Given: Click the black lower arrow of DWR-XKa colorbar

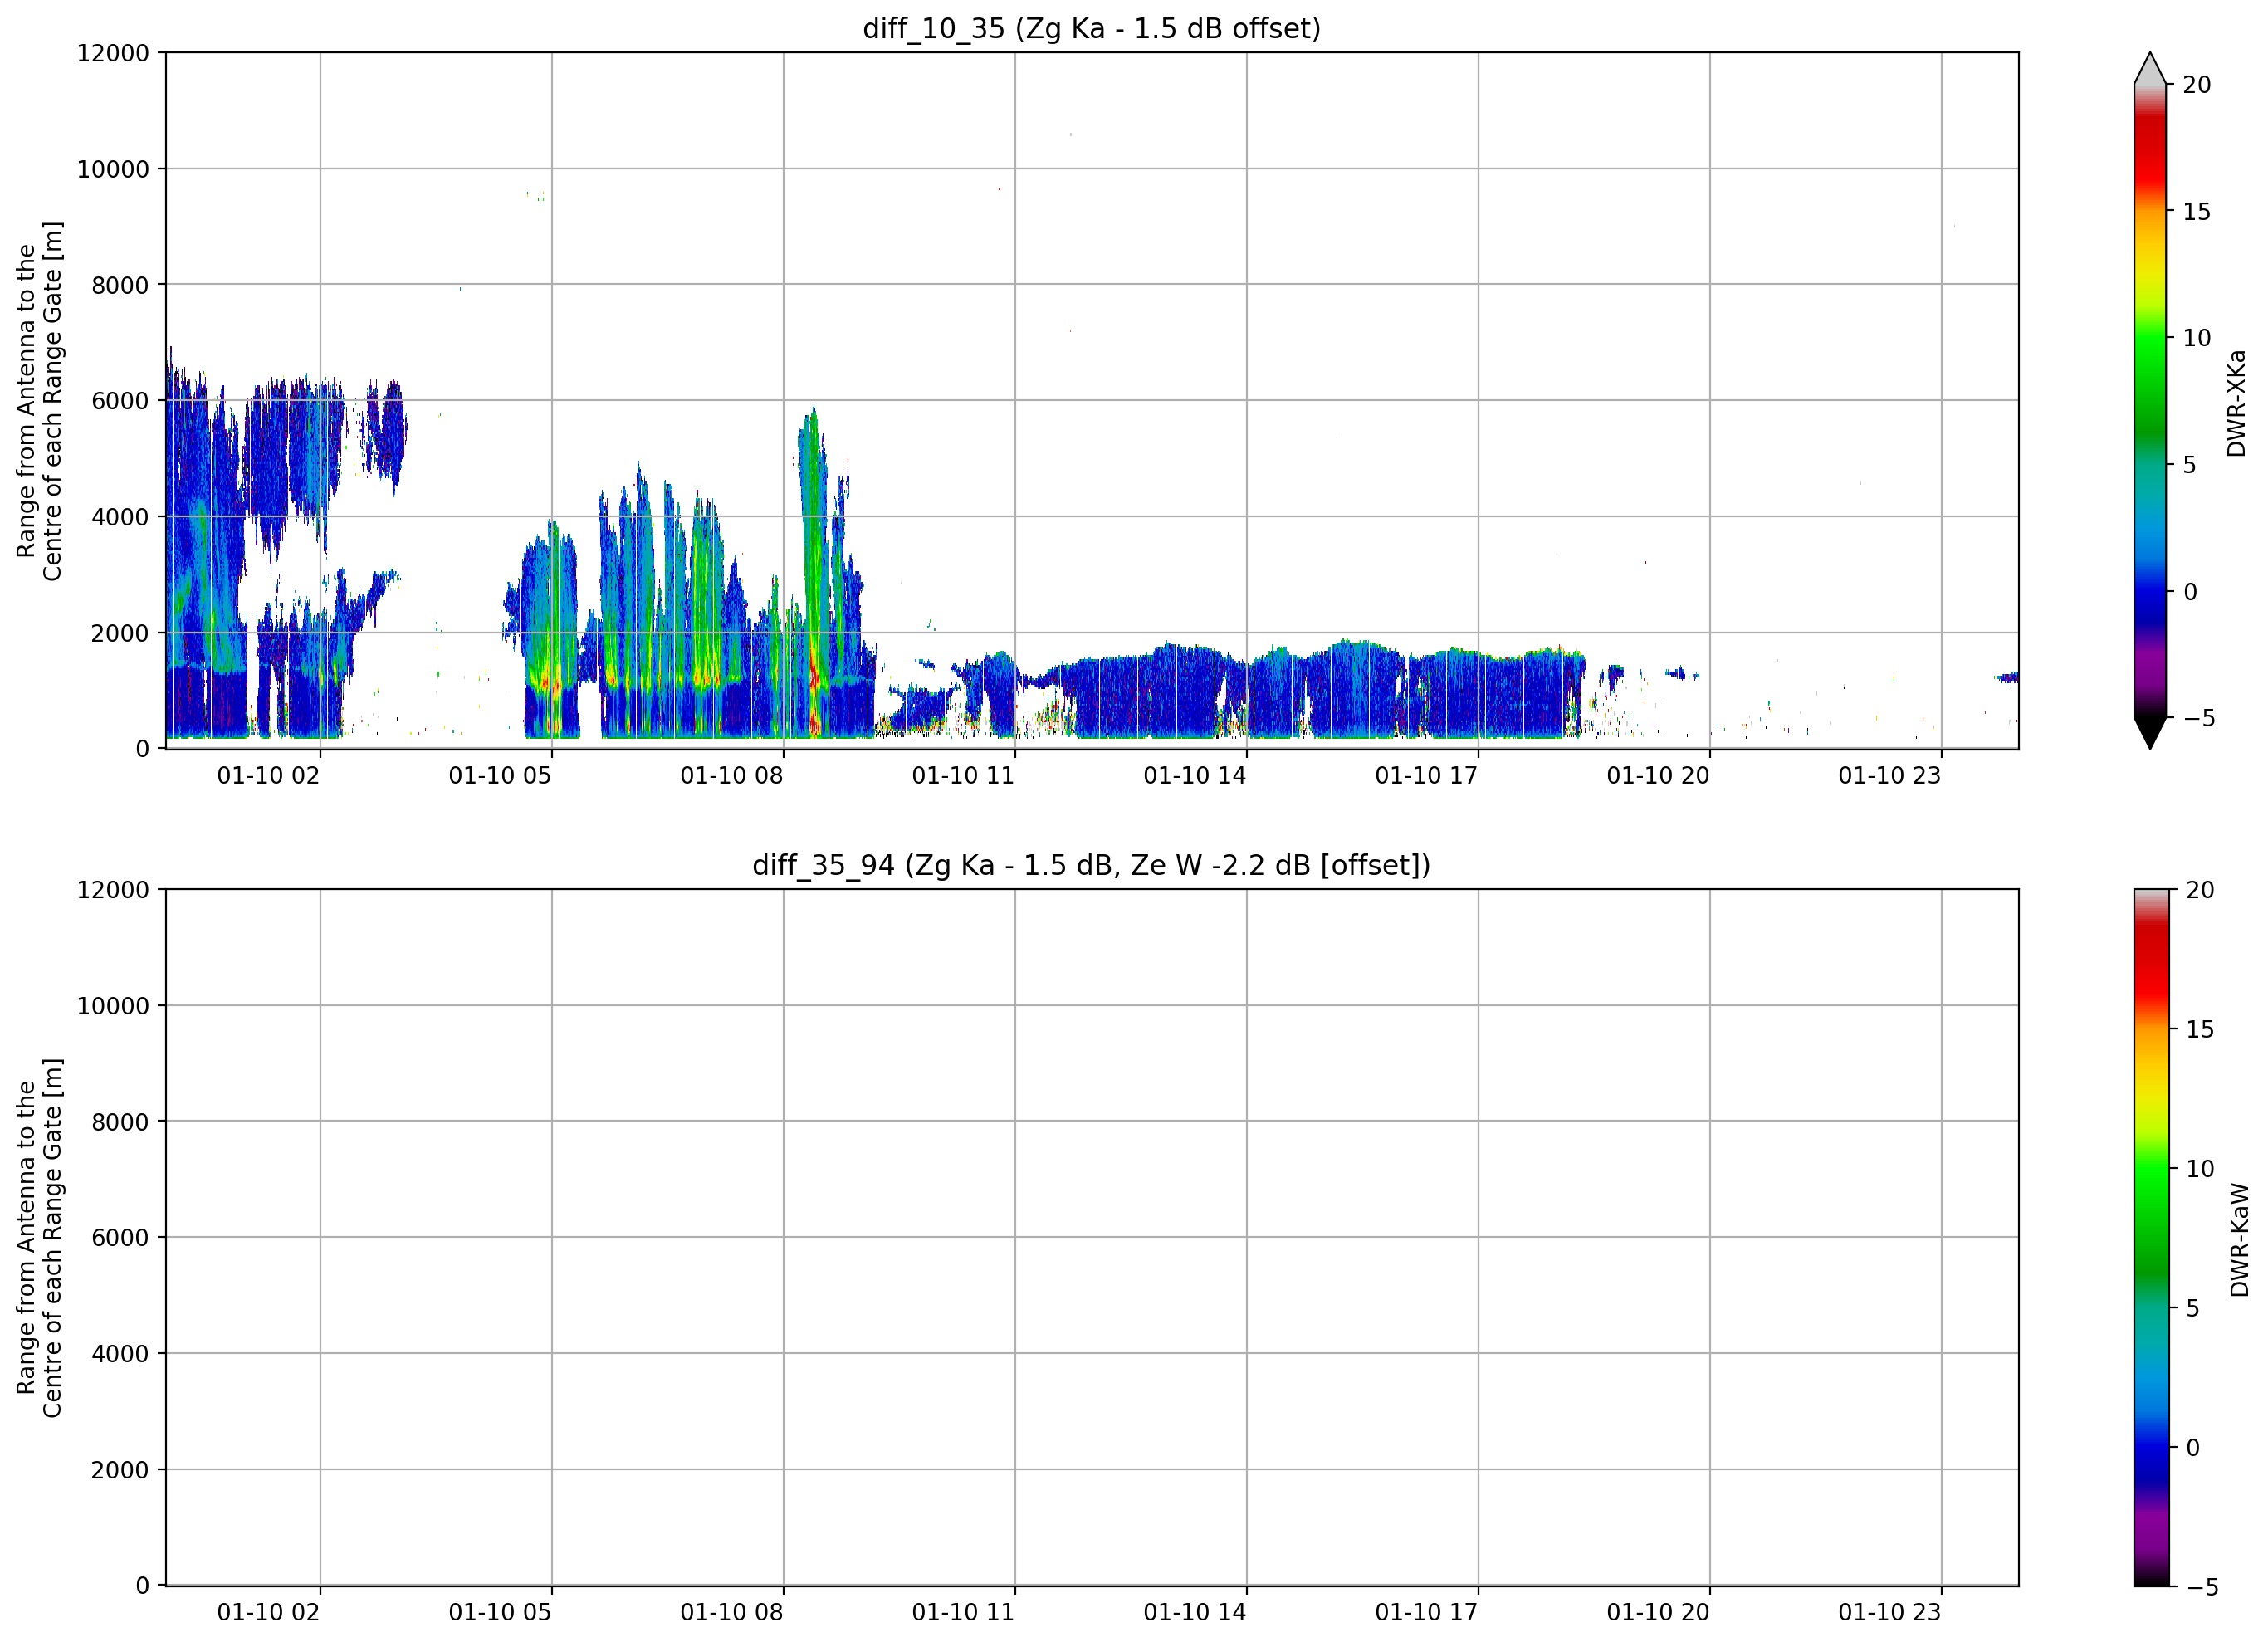Looking at the screenshot, I should click(x=2150, y=732).
